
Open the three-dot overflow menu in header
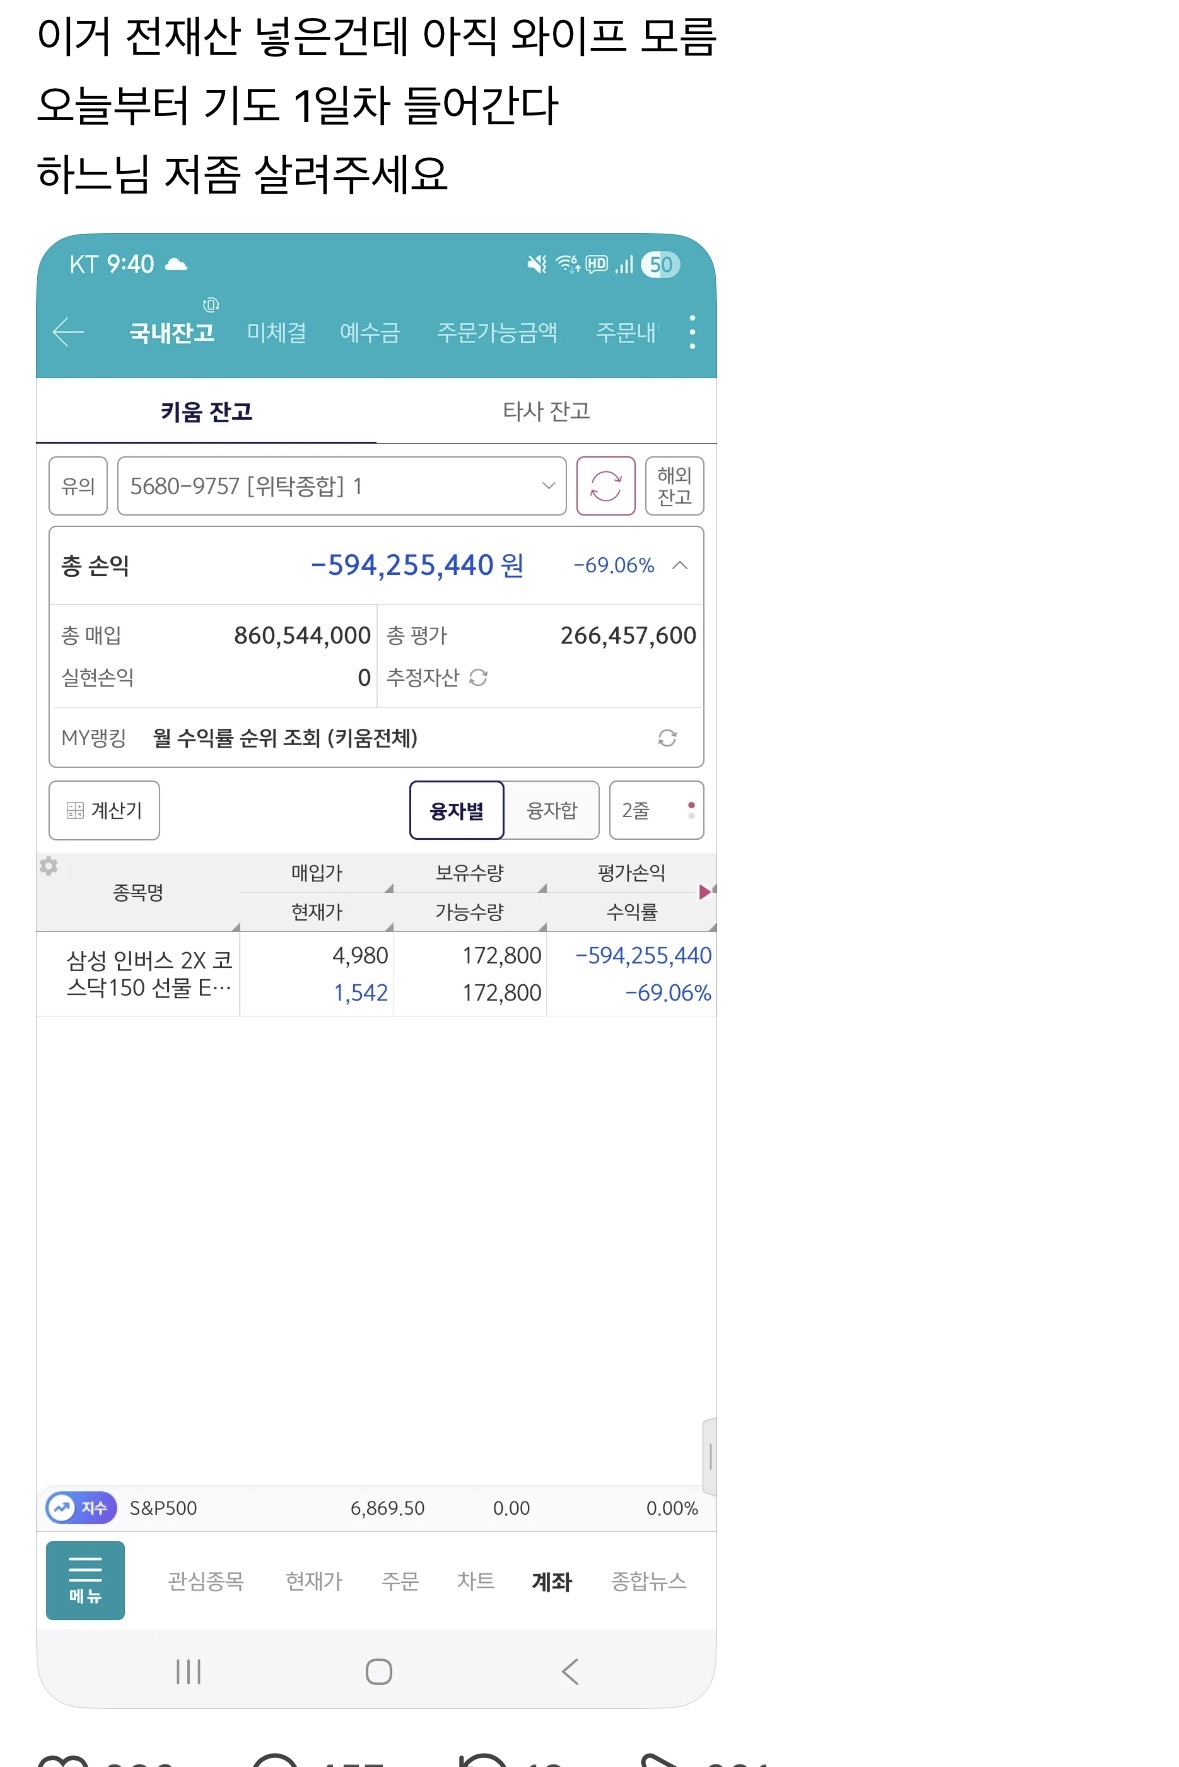pyautogui.click(x=692, y=332)
